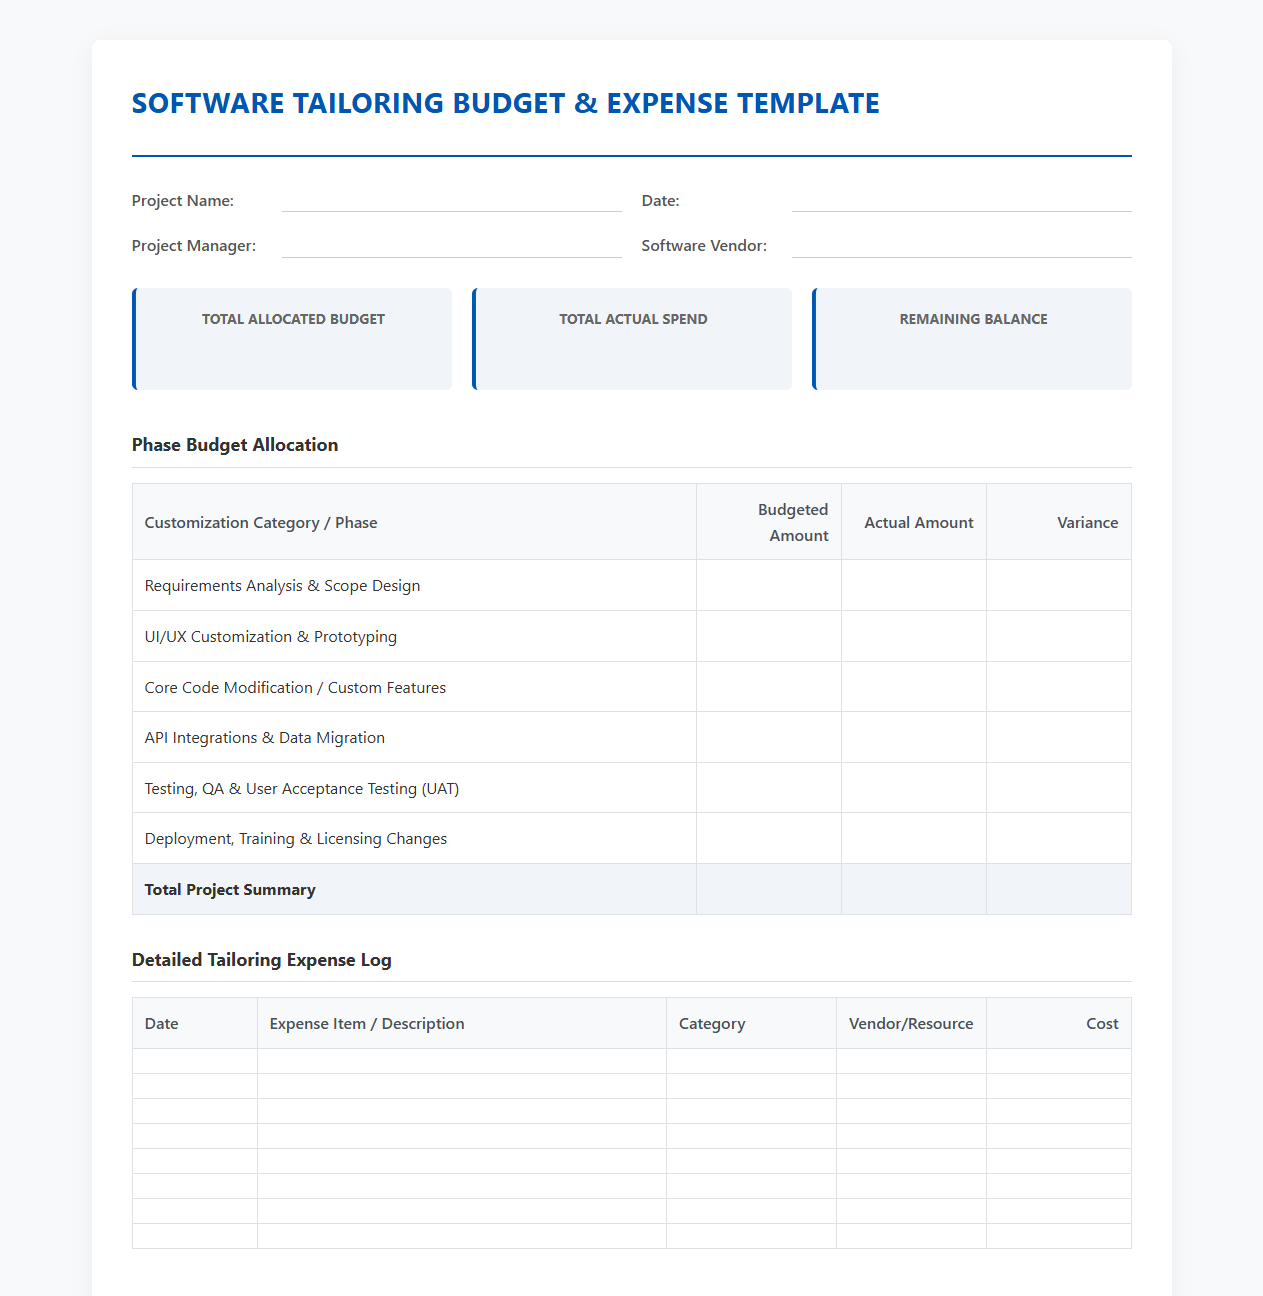Image resolution: width=1263 pixels, height=1296 pixels.
Task: Click the 'Project Name:' label
Action: click(183, 201)
